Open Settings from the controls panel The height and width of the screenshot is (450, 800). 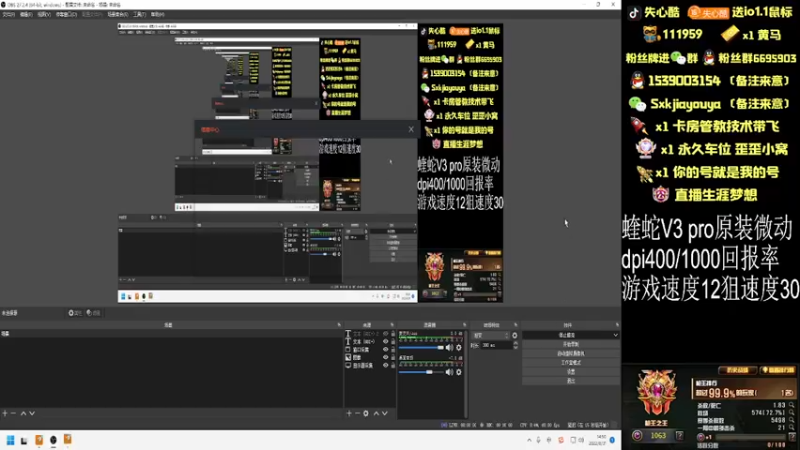(x=571, y=371)
